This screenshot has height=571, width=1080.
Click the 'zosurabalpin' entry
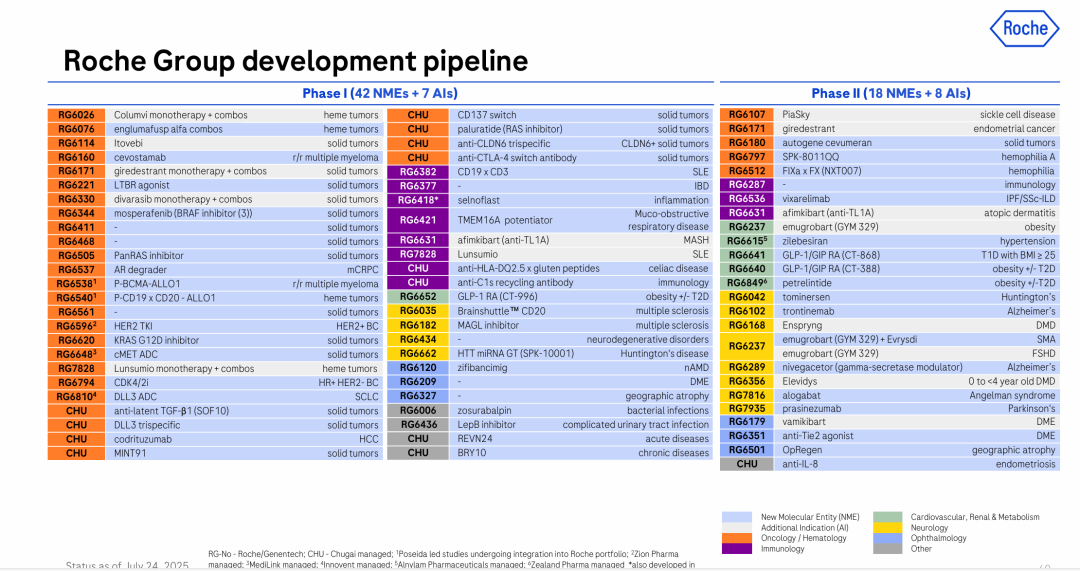click(x=484, y=411)
